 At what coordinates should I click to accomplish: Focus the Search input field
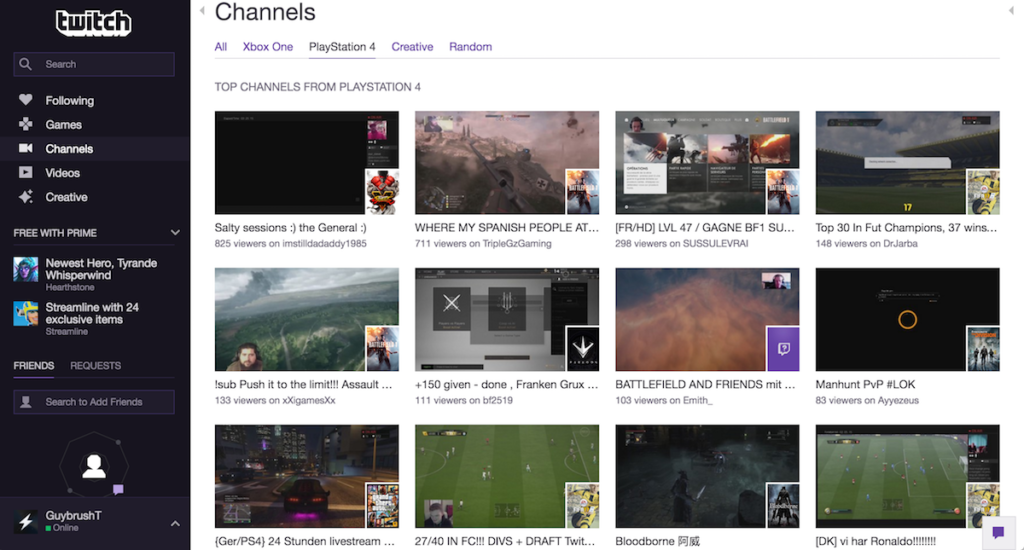tap(94, 64)
